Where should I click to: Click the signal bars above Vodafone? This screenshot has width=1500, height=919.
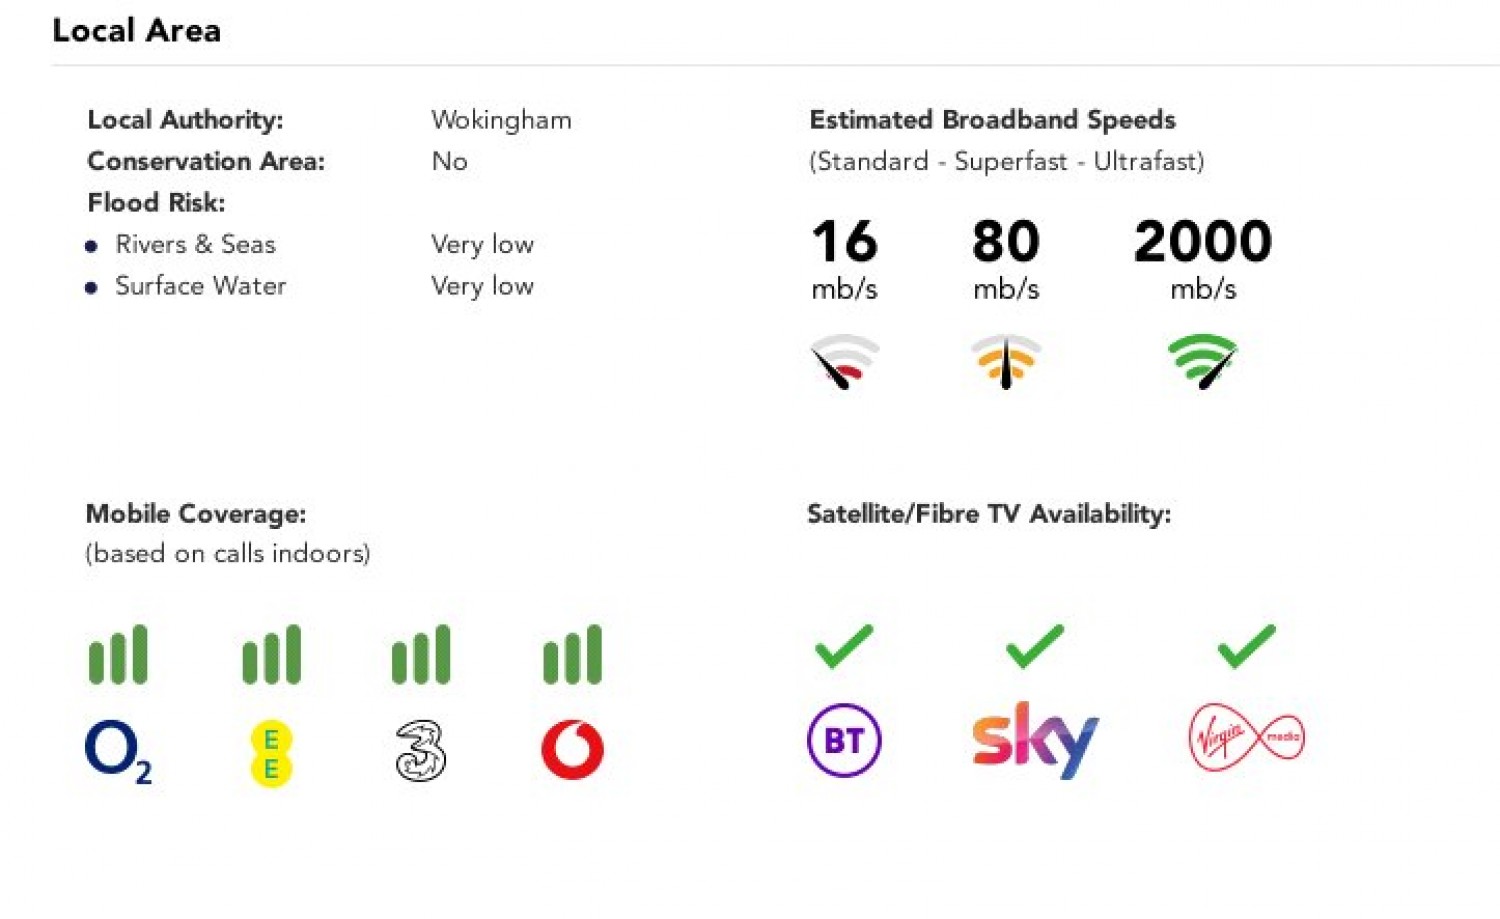pyautogui.click(x=572, y=655)
